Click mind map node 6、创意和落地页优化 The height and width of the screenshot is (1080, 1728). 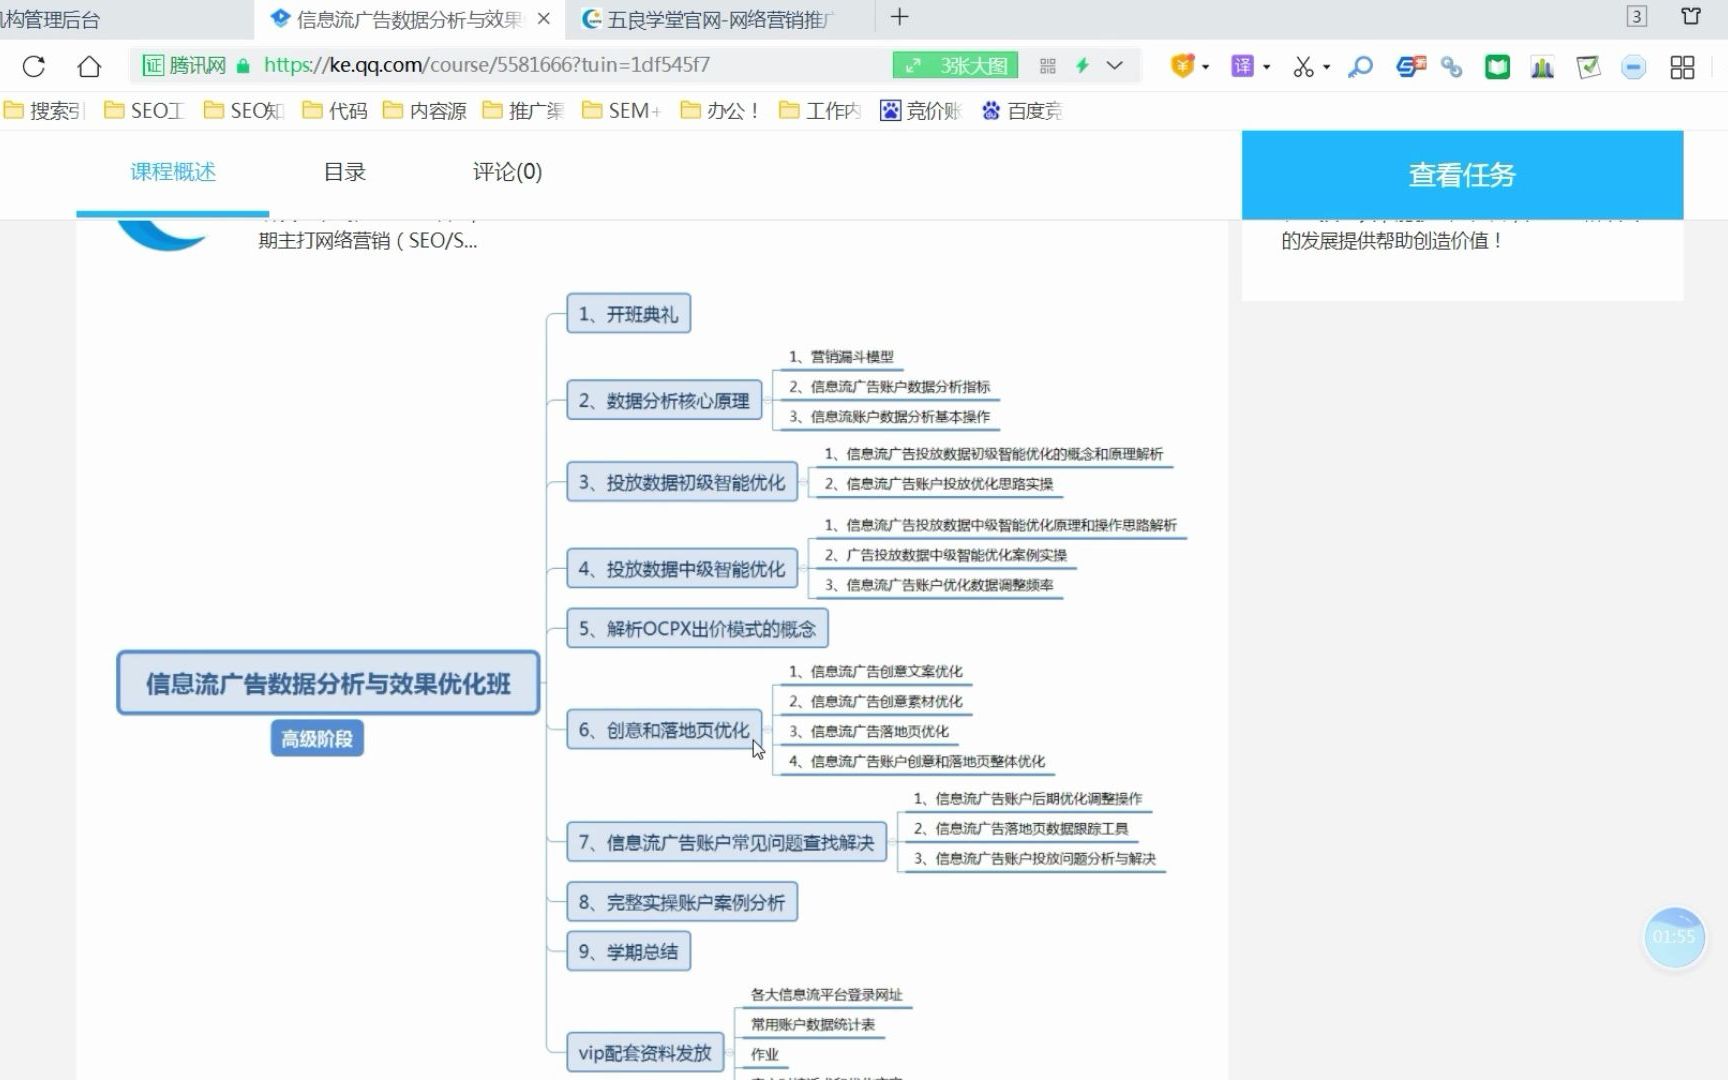coord(664,730)
